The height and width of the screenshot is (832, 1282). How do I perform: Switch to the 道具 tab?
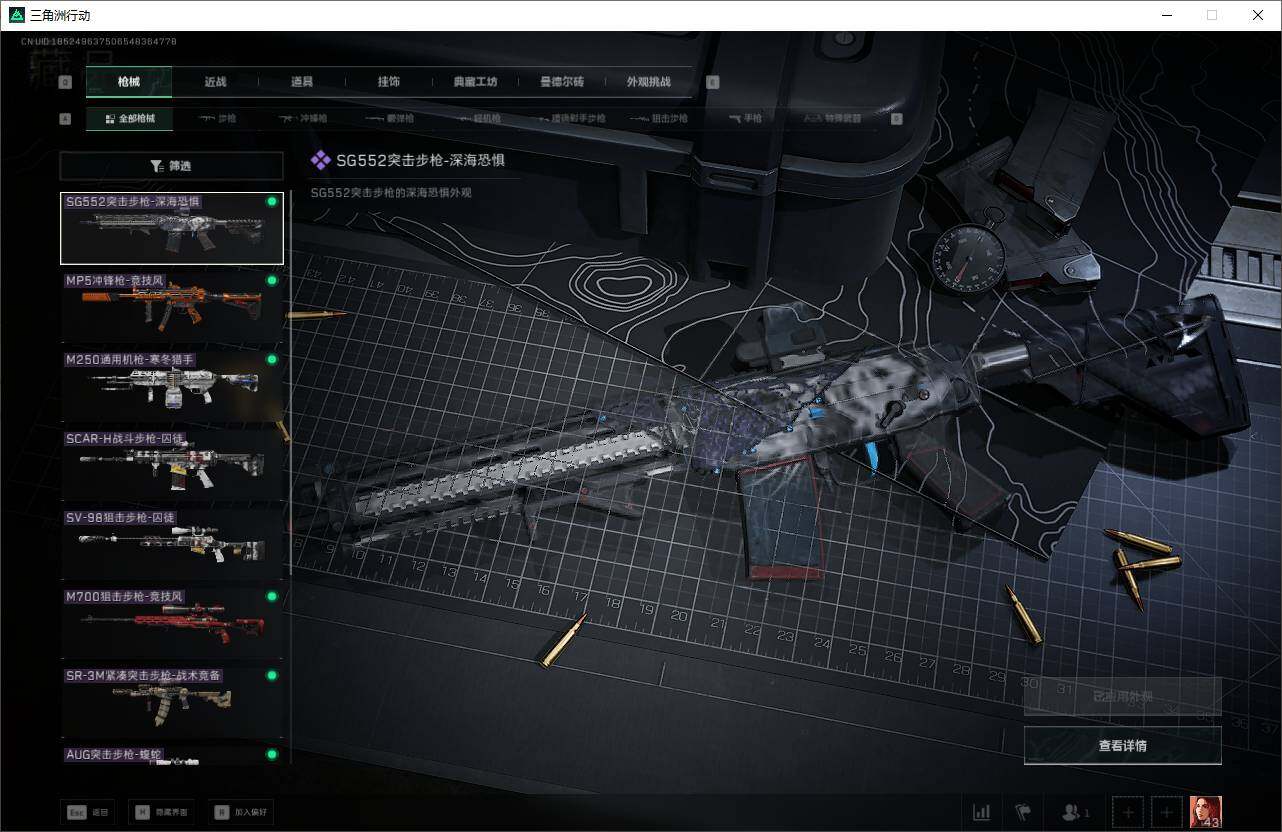click(x=302, y=82)
